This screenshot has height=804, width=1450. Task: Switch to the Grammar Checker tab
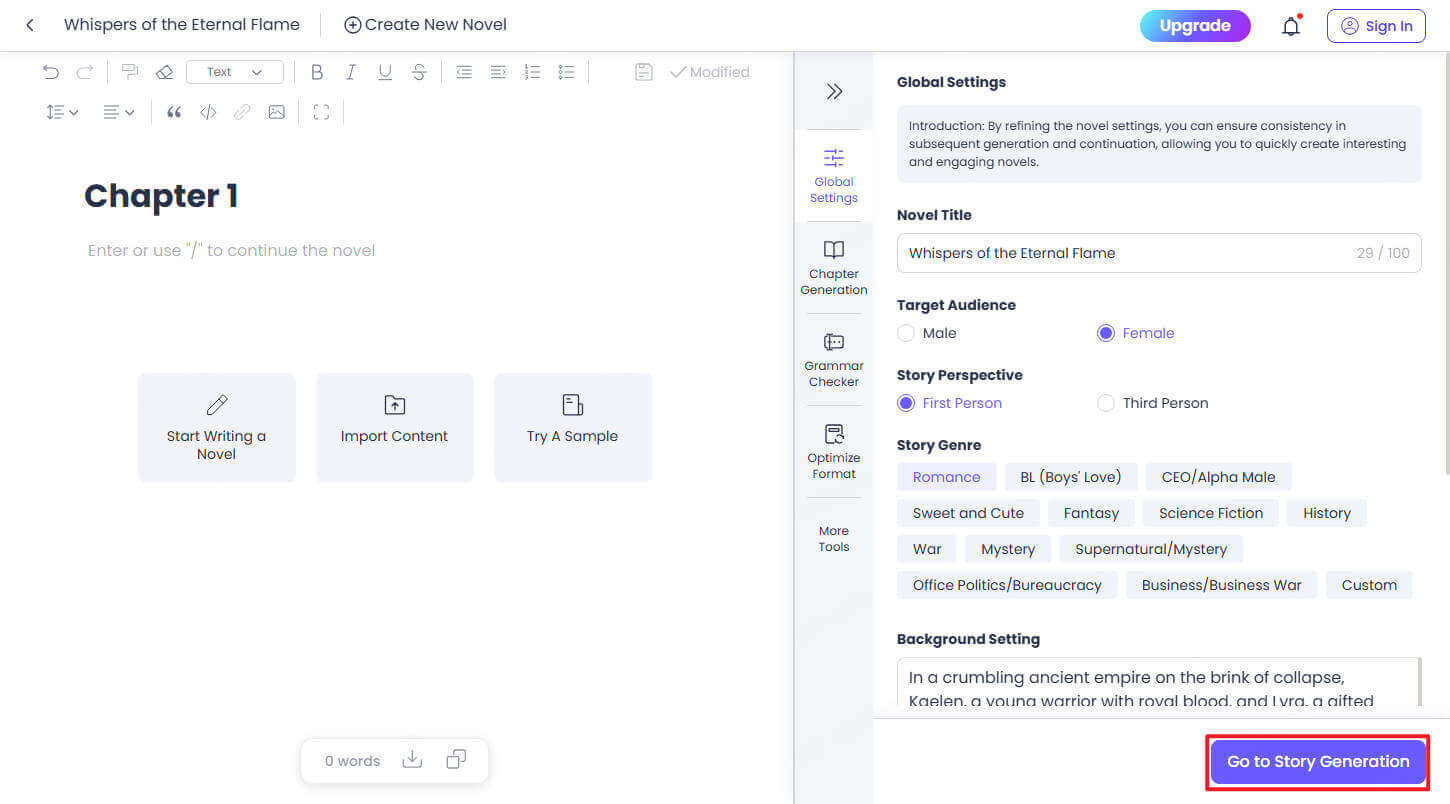click(834, 359)
